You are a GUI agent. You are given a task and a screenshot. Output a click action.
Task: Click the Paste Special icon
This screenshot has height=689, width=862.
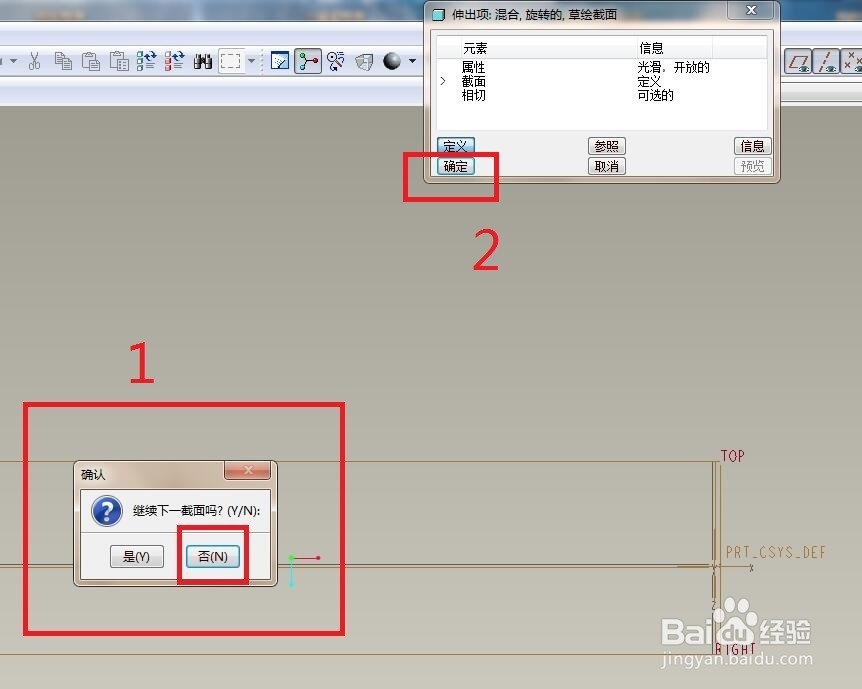point(119,61)
